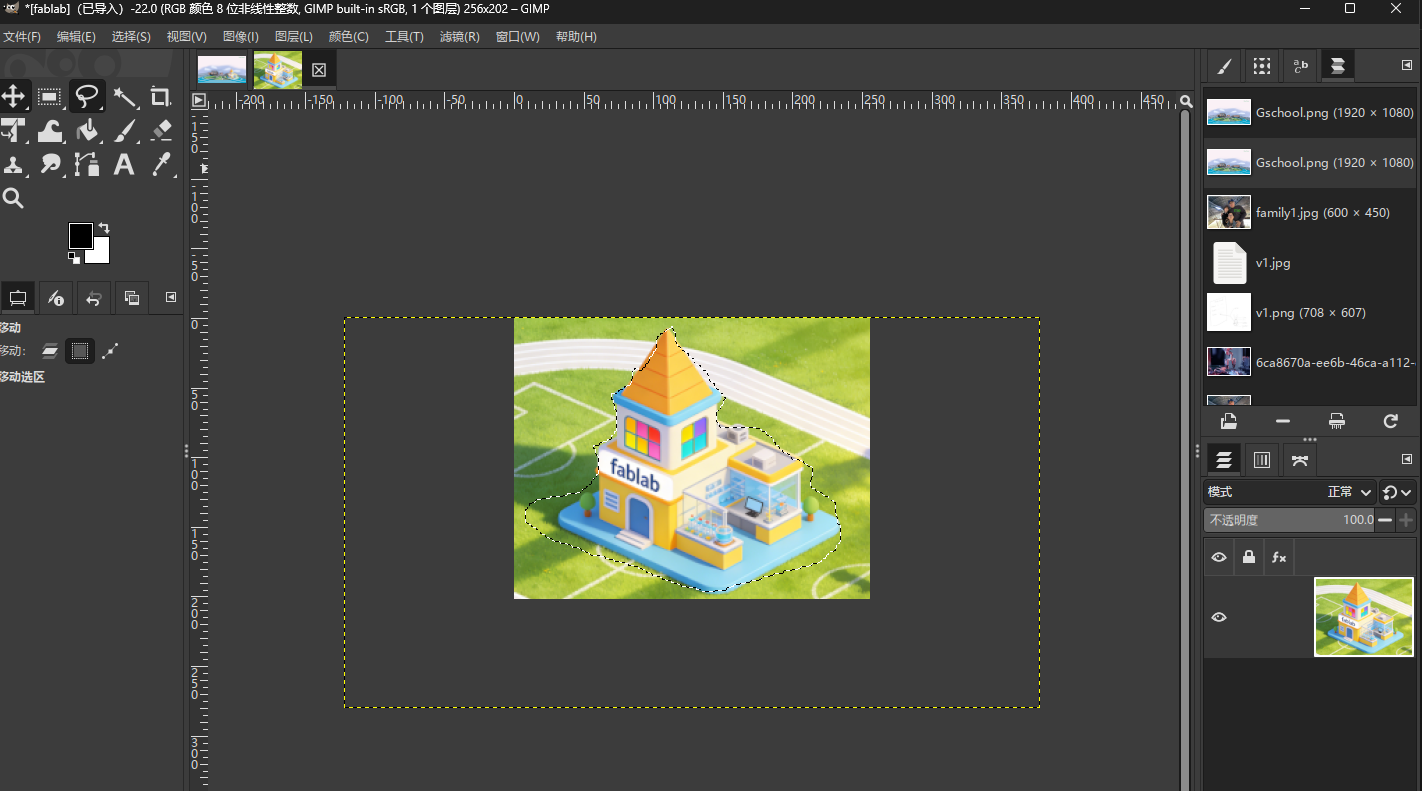Decrease layer opacity with minus button

tap(1385, 520)
